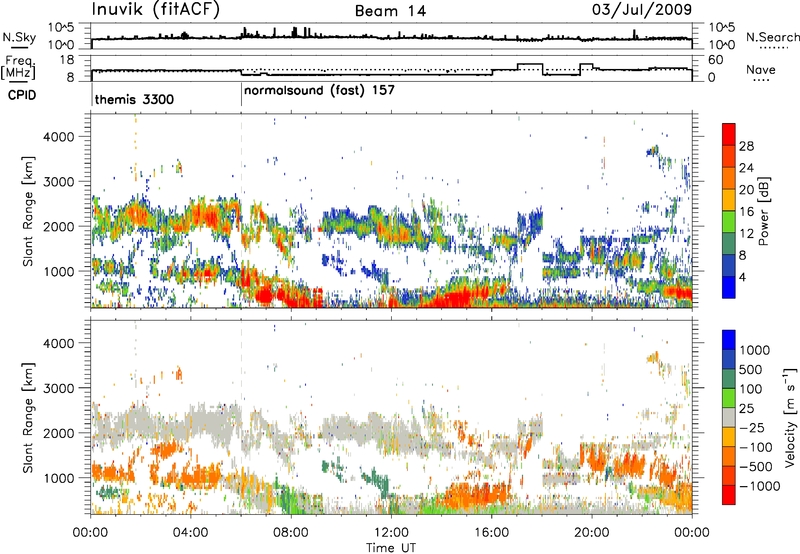Click the '4000' tick on the power panel
This screenshot has height=554, width=800.
click(x=58, y=137)
